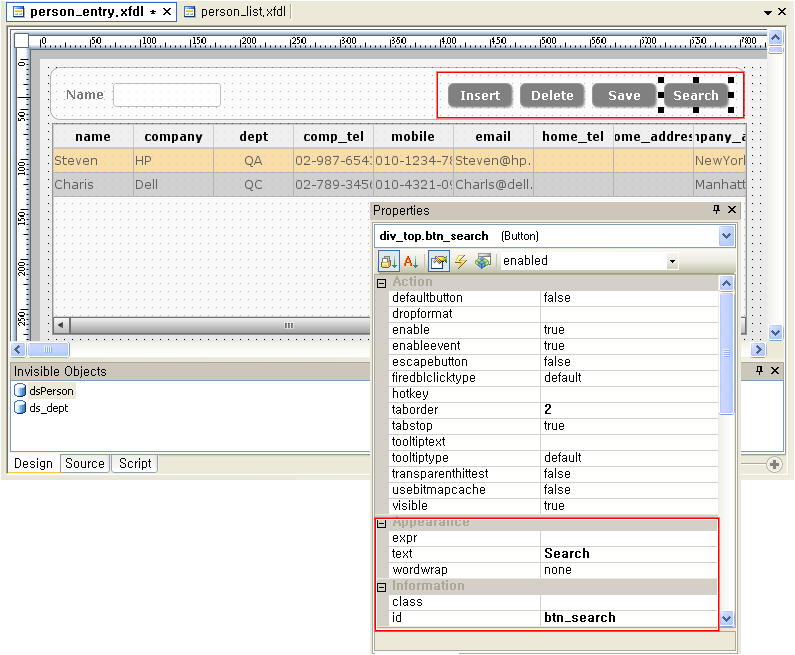Close the Properties panel
This screenshot has width=795, height=655.
[x=732, y=210]
